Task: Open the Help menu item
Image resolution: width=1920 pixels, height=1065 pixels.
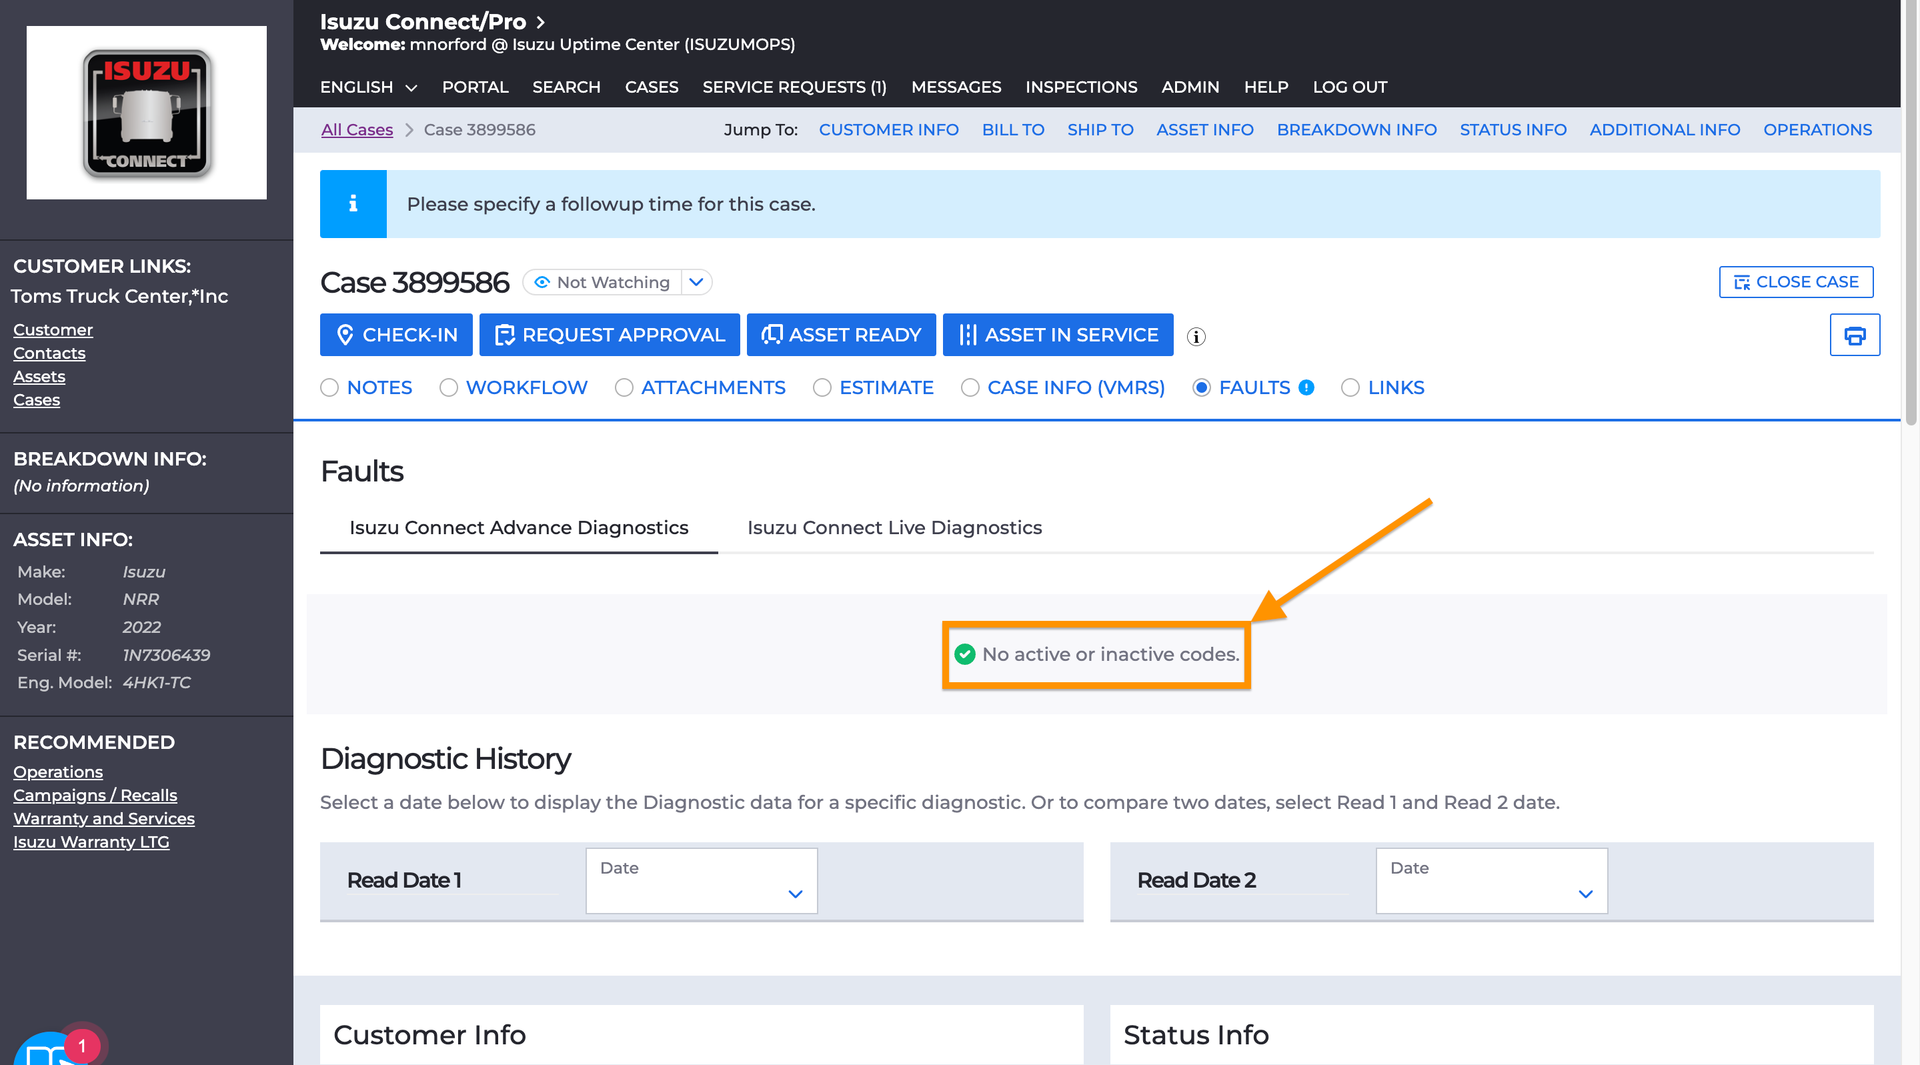Action: (x=1266, y=87)
